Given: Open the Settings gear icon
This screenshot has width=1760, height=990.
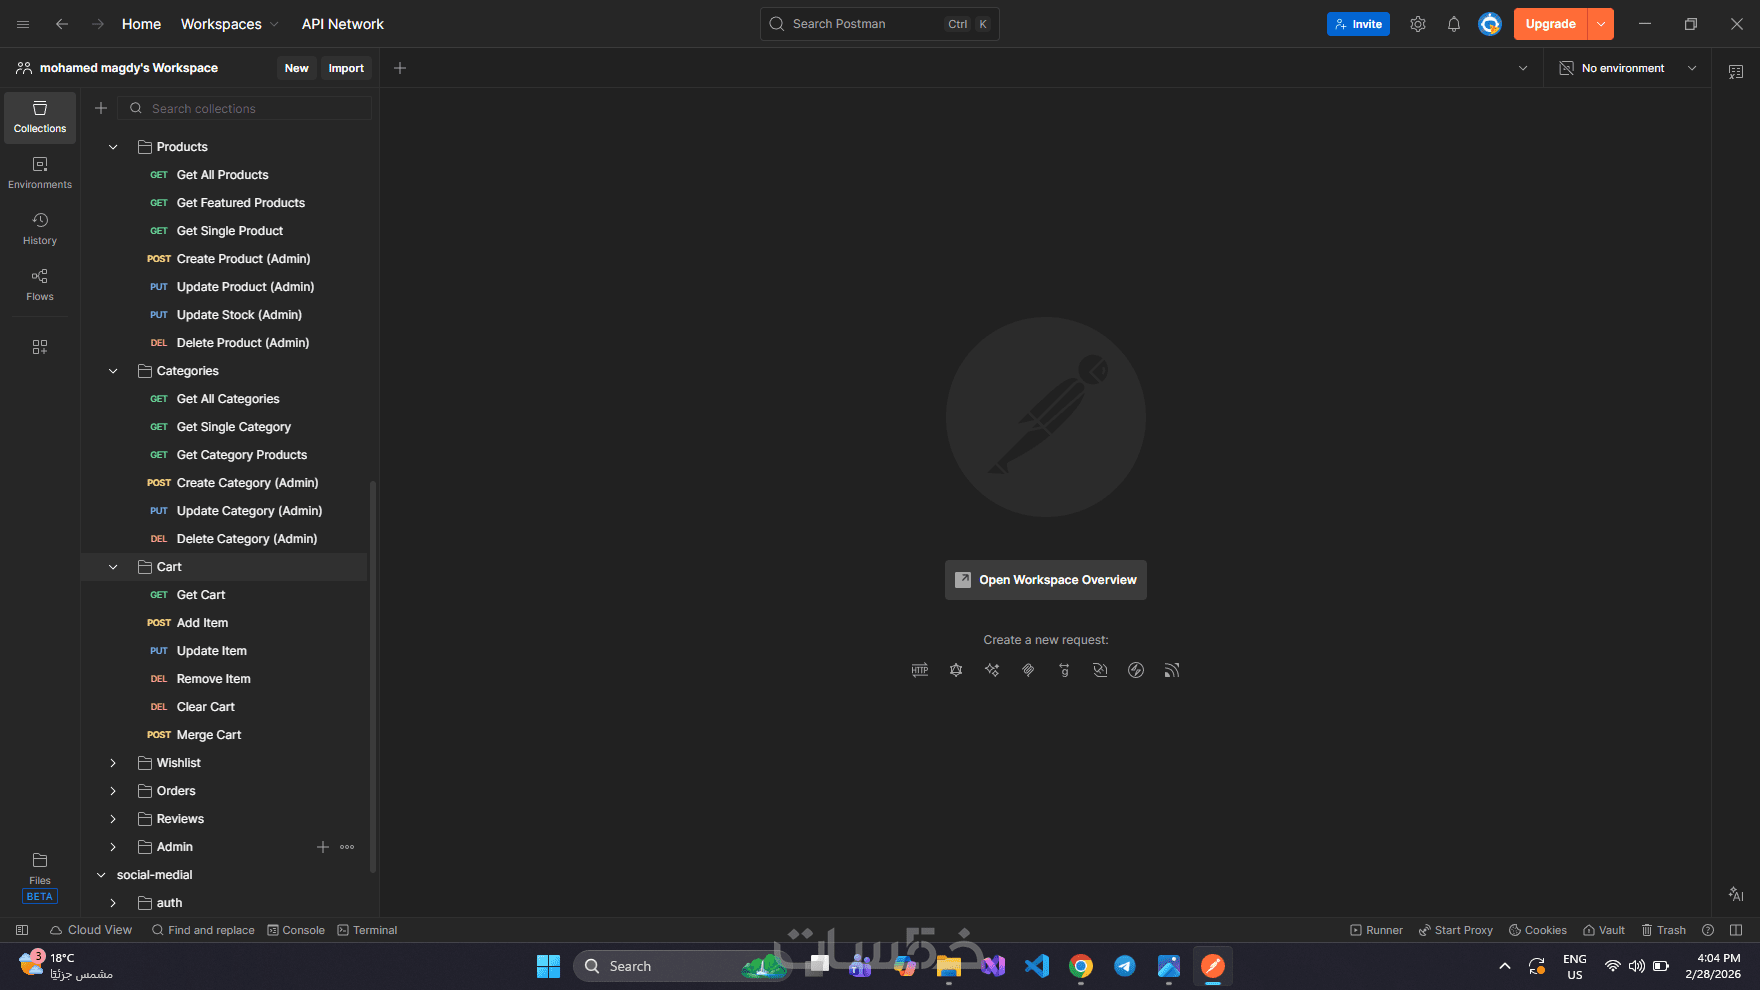Looking at the screenshot, I should click(1418, 24).
